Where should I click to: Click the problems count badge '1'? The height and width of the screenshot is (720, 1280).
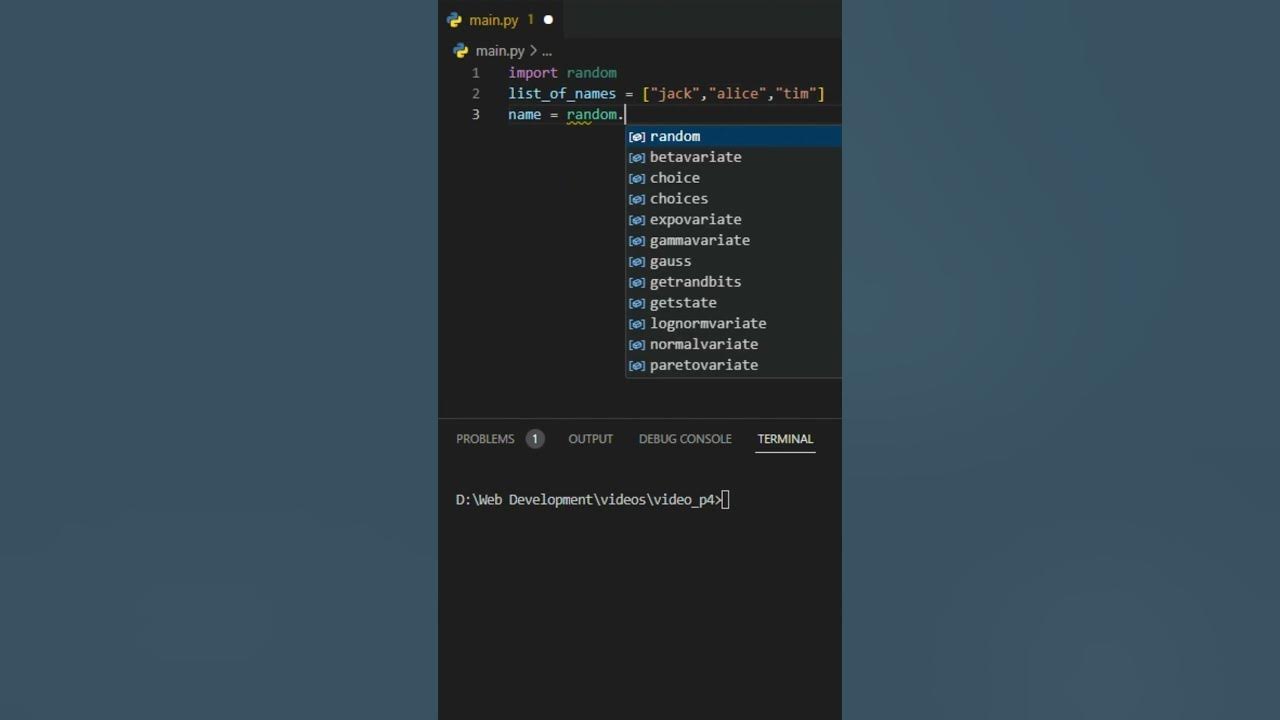(535, 439)
